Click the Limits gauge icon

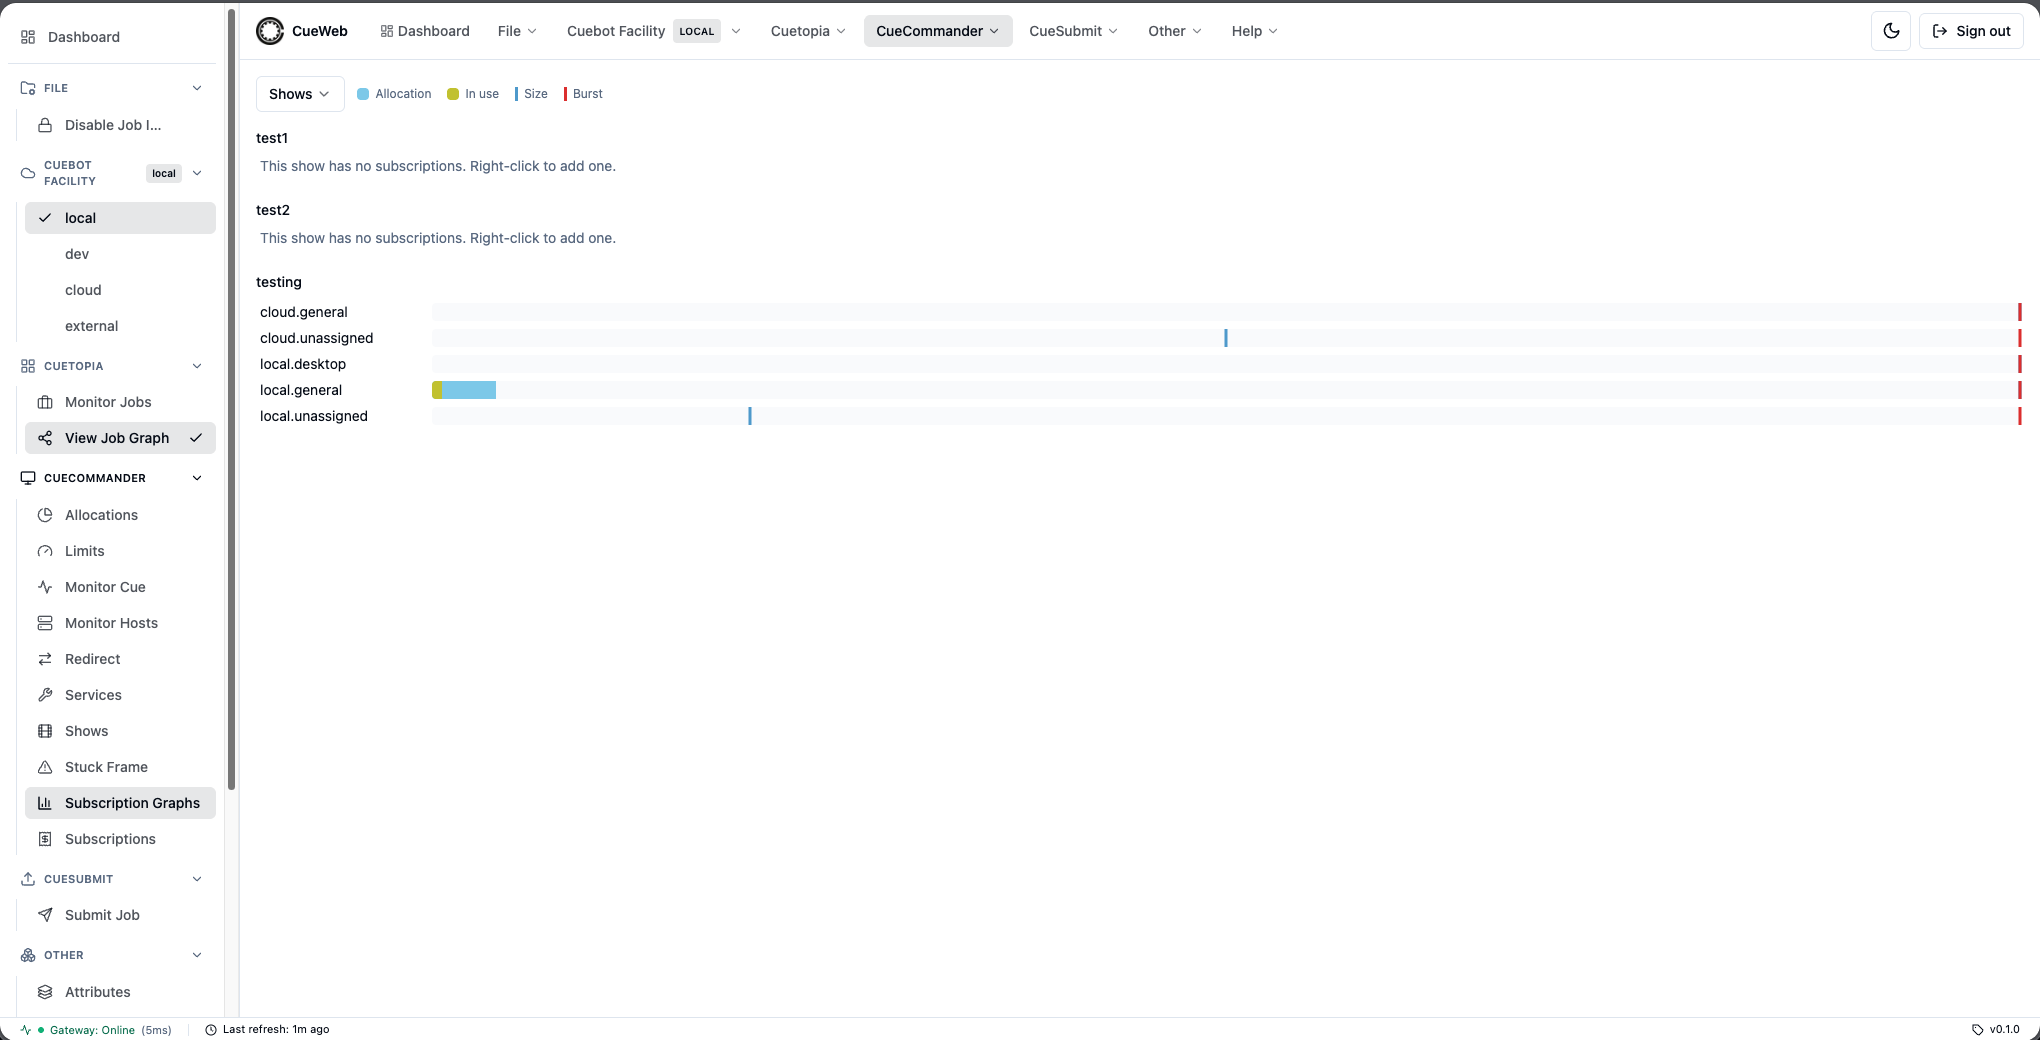pyautogui.click(x=45, y=551)
